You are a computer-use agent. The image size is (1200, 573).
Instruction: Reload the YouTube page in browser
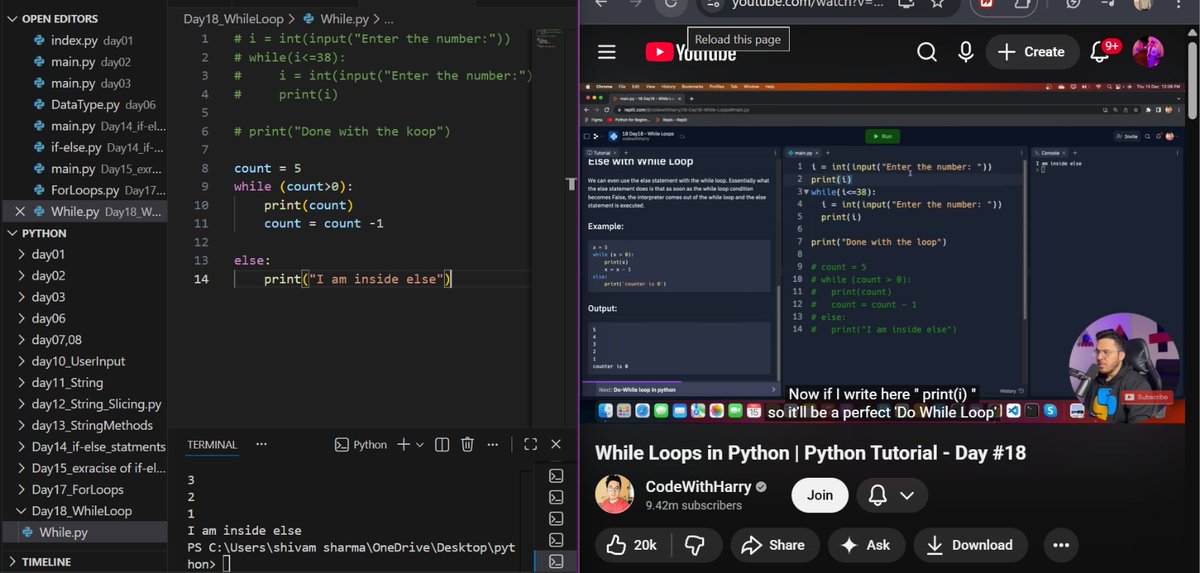(671, 4)
